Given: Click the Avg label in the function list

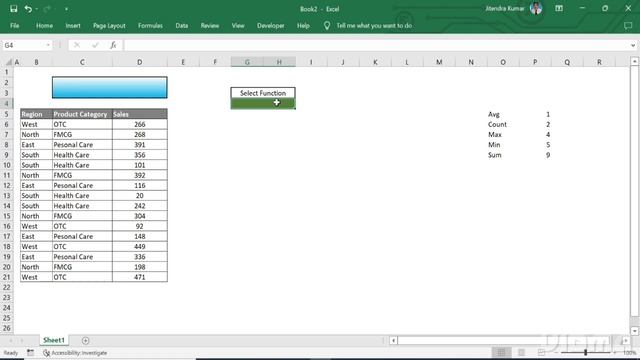Looking at the screenshot, I should (x=493, y=114).
